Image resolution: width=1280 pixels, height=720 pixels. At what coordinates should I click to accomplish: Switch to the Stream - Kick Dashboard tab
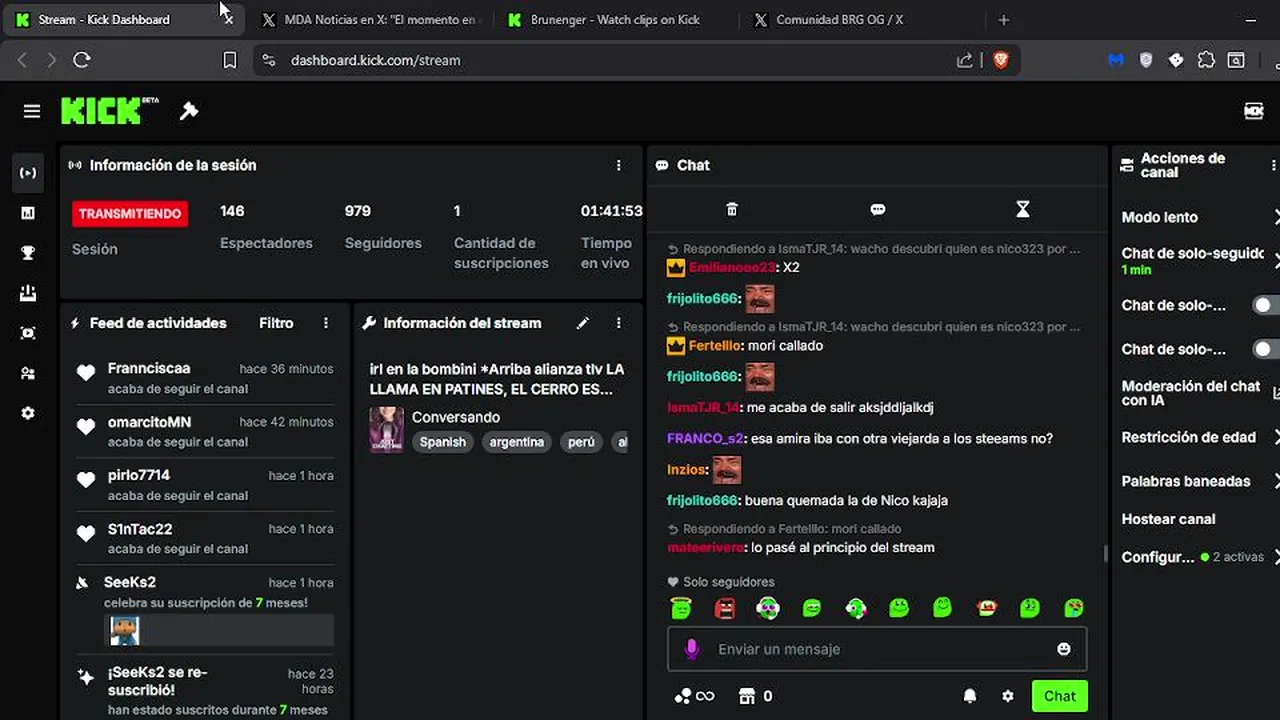(123, 19)
